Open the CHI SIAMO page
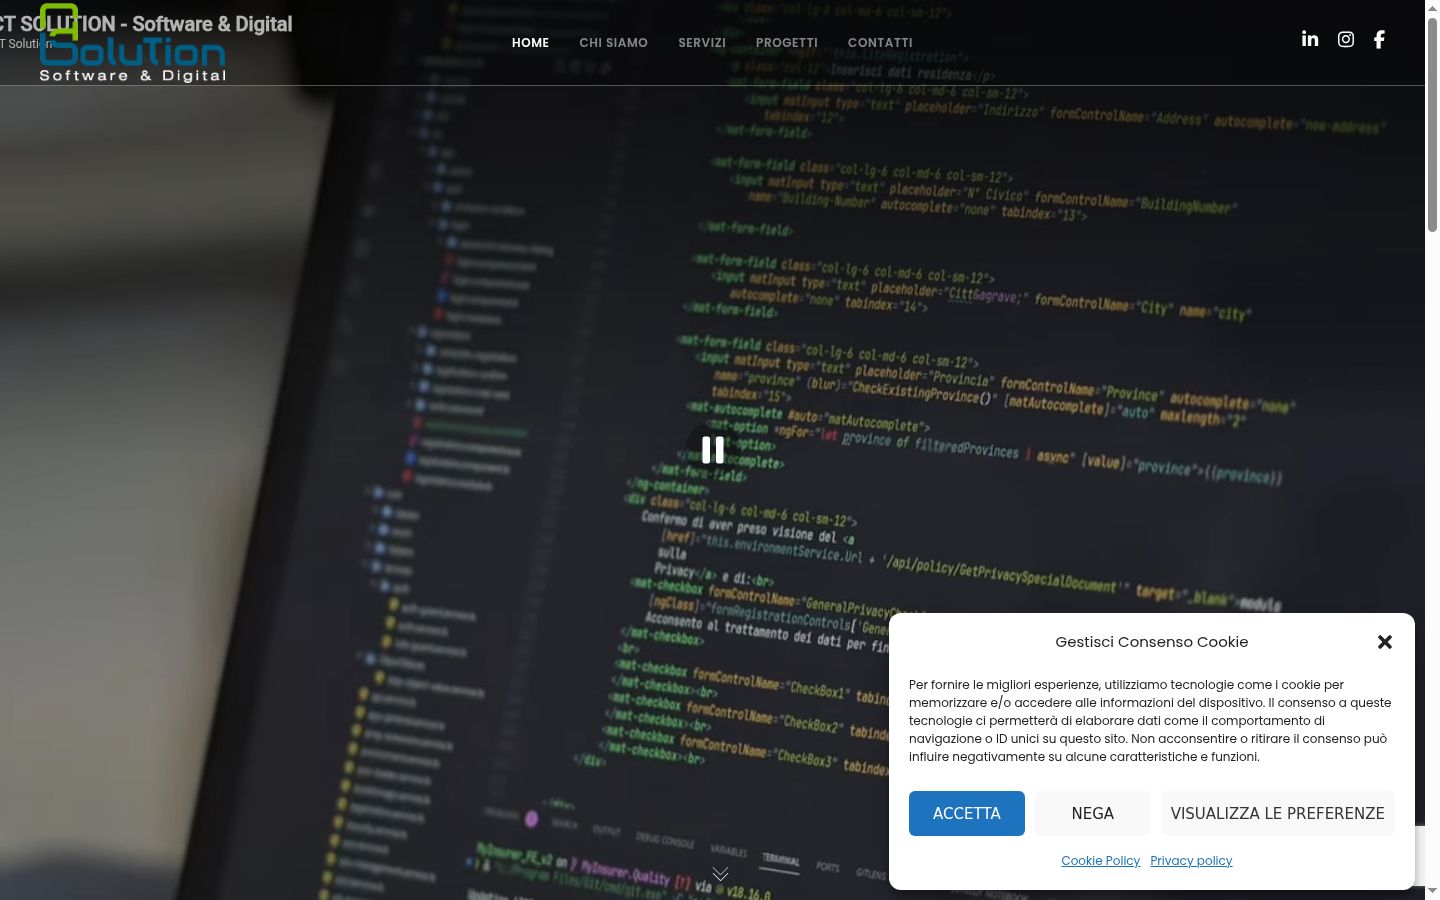1440x900 pixels. point(613,43)
